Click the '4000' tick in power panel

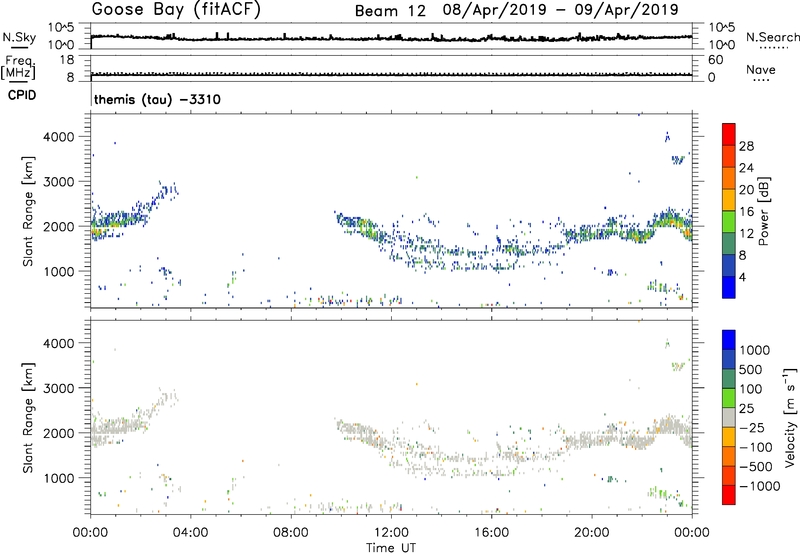[x=58, y=137]
